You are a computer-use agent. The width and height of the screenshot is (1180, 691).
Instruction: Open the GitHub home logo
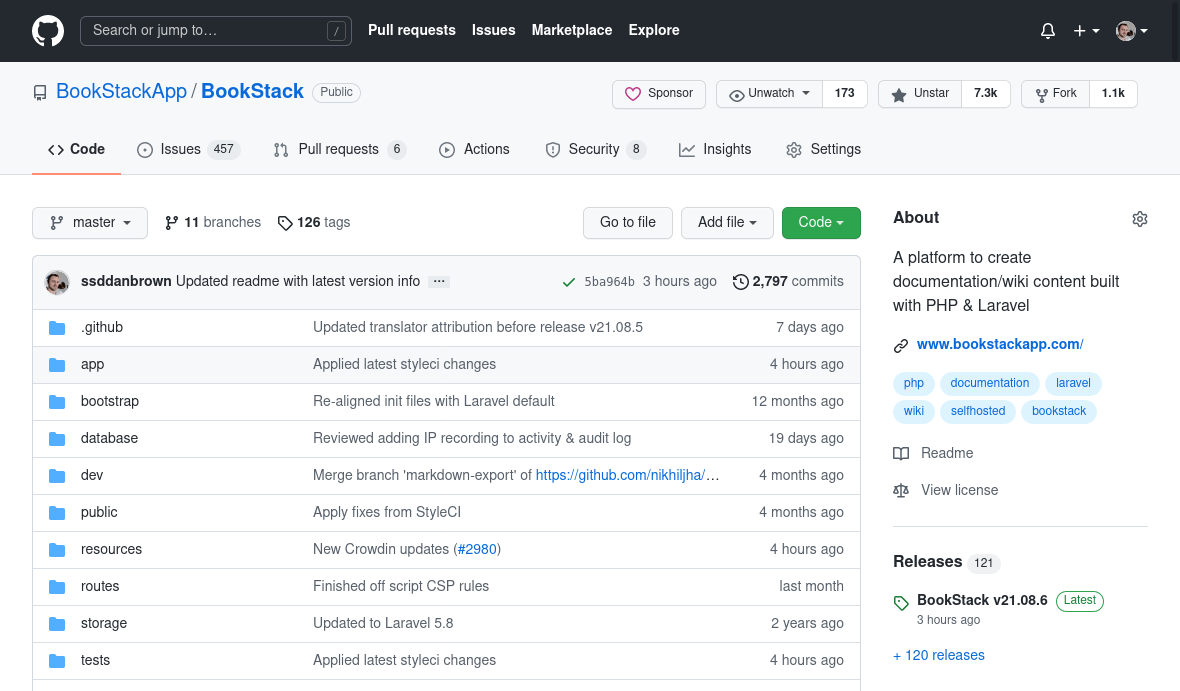(x=48, y=31)
